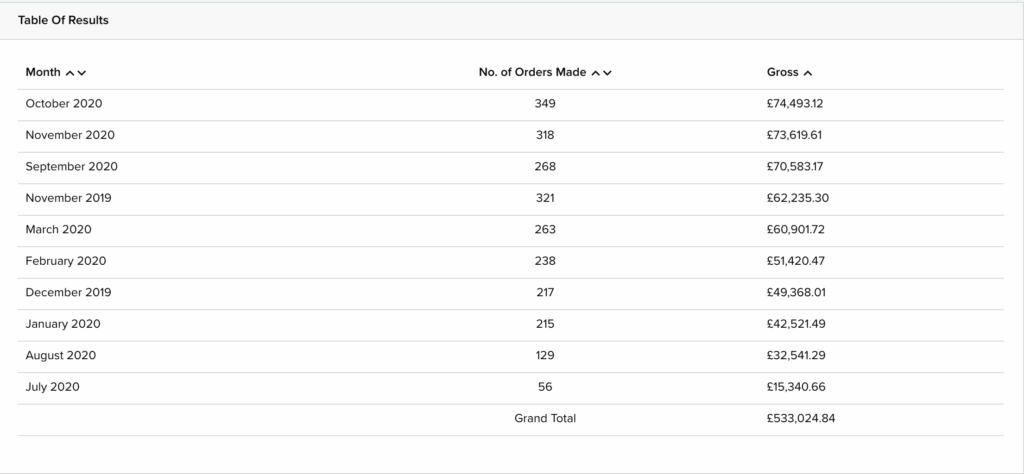
Task: Click the September 2020 row
Action: (511, 166)
